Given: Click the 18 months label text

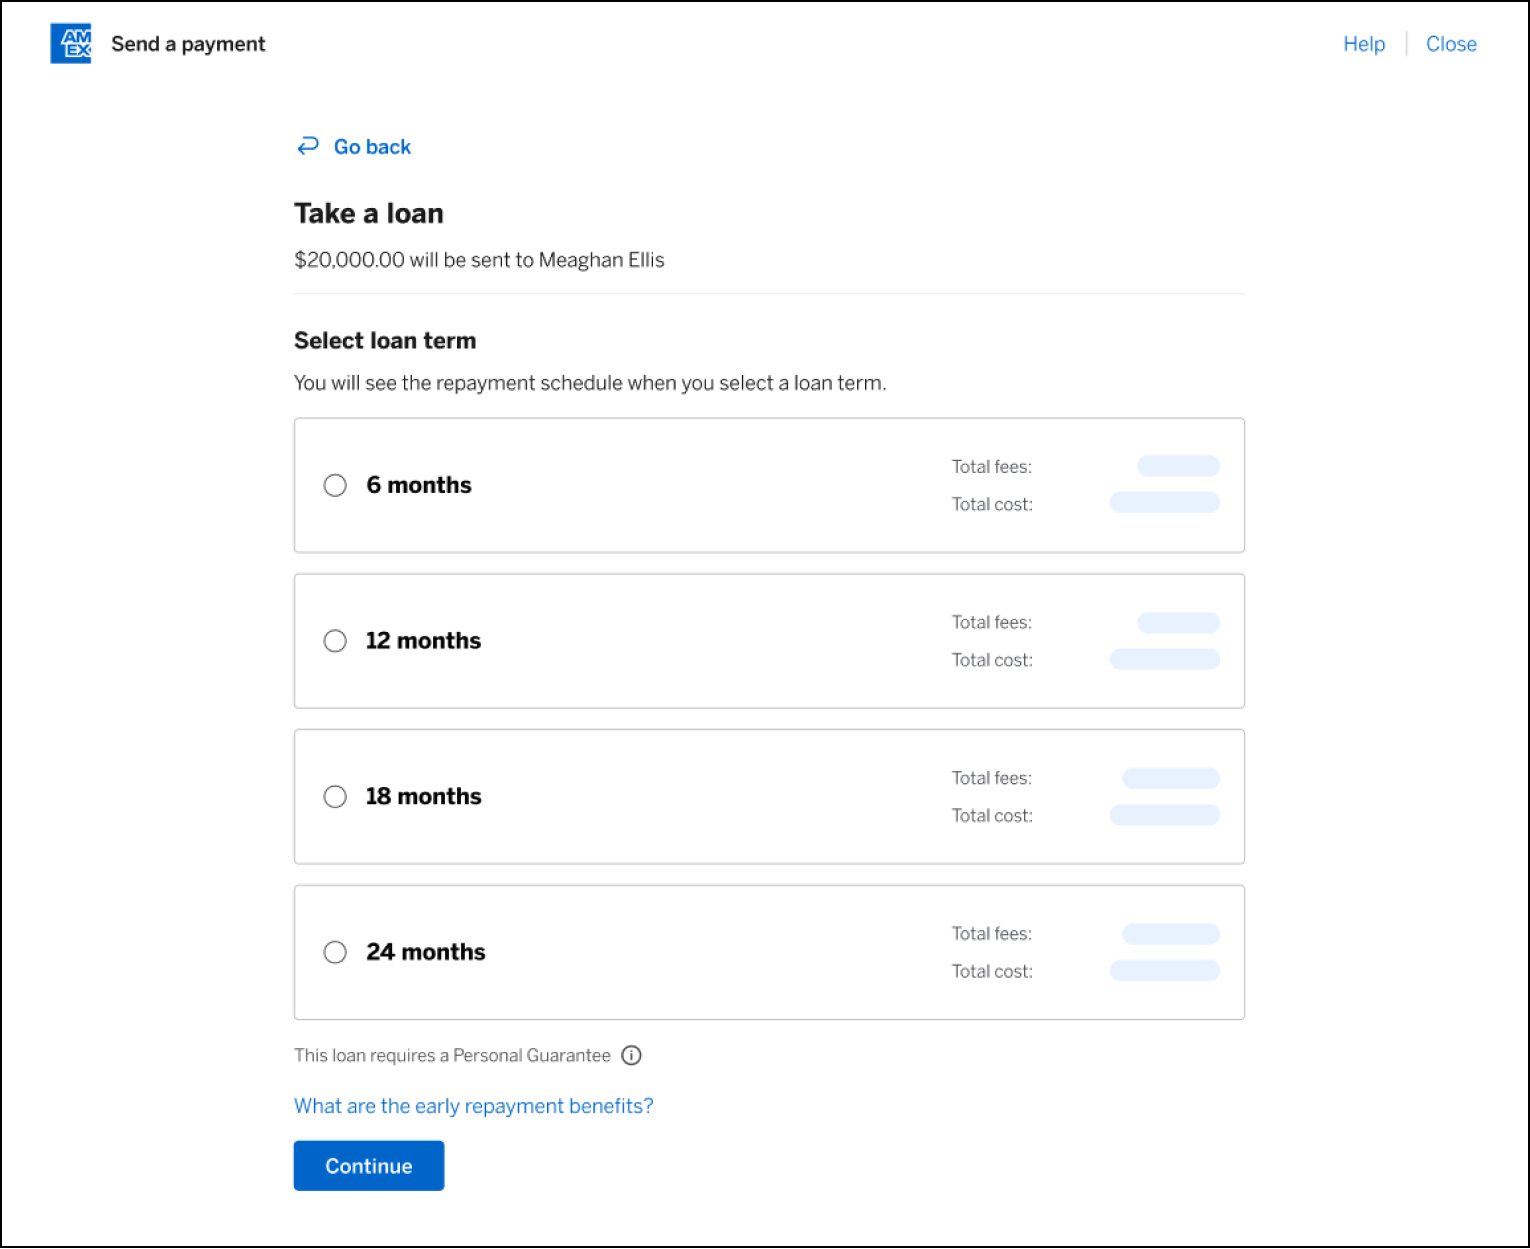Looking at the screenshot, I should pyautogui.click(x=423, y=797).
